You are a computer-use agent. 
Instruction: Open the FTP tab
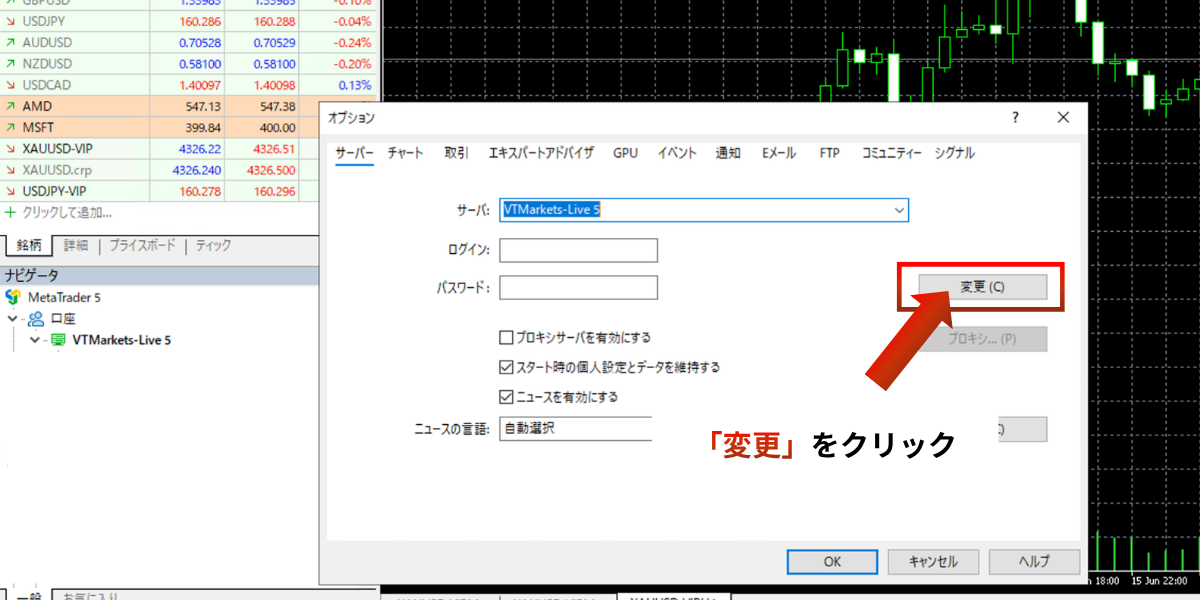829,153
